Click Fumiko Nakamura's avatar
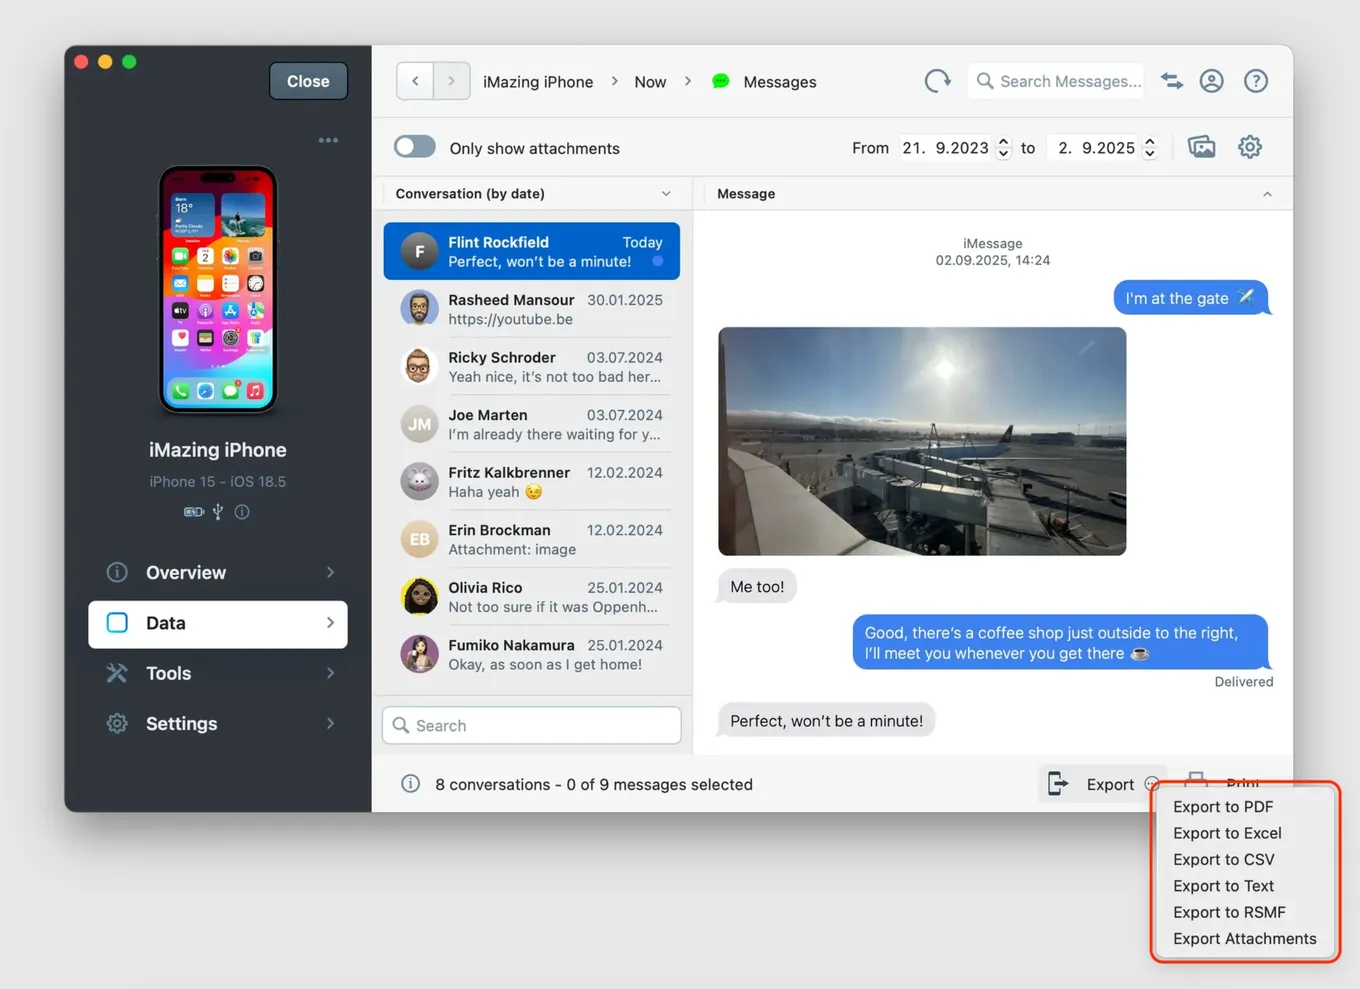Image resolution: width=1360 pixels, height=989 pixels. (419, 654)
